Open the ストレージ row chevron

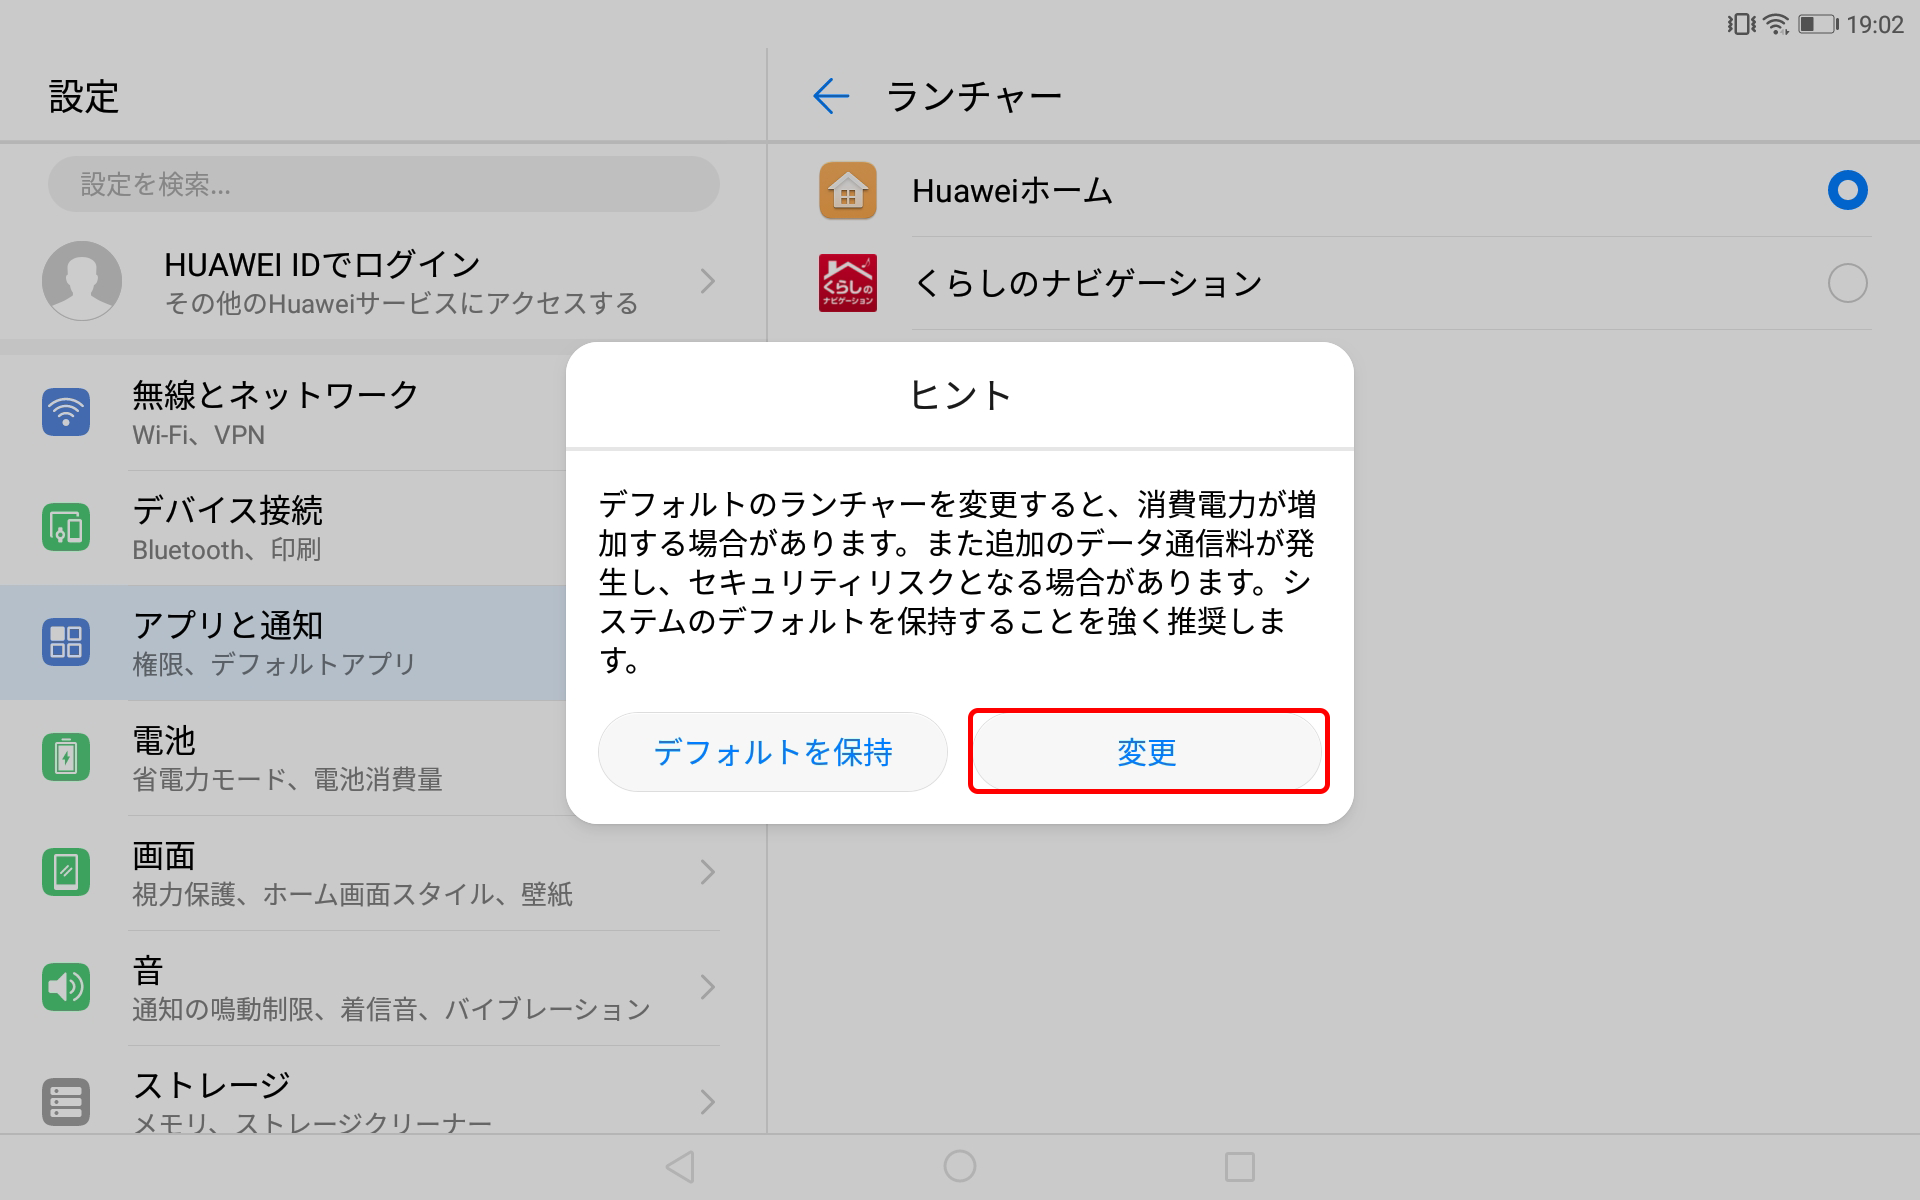[x=708, y=1102]
